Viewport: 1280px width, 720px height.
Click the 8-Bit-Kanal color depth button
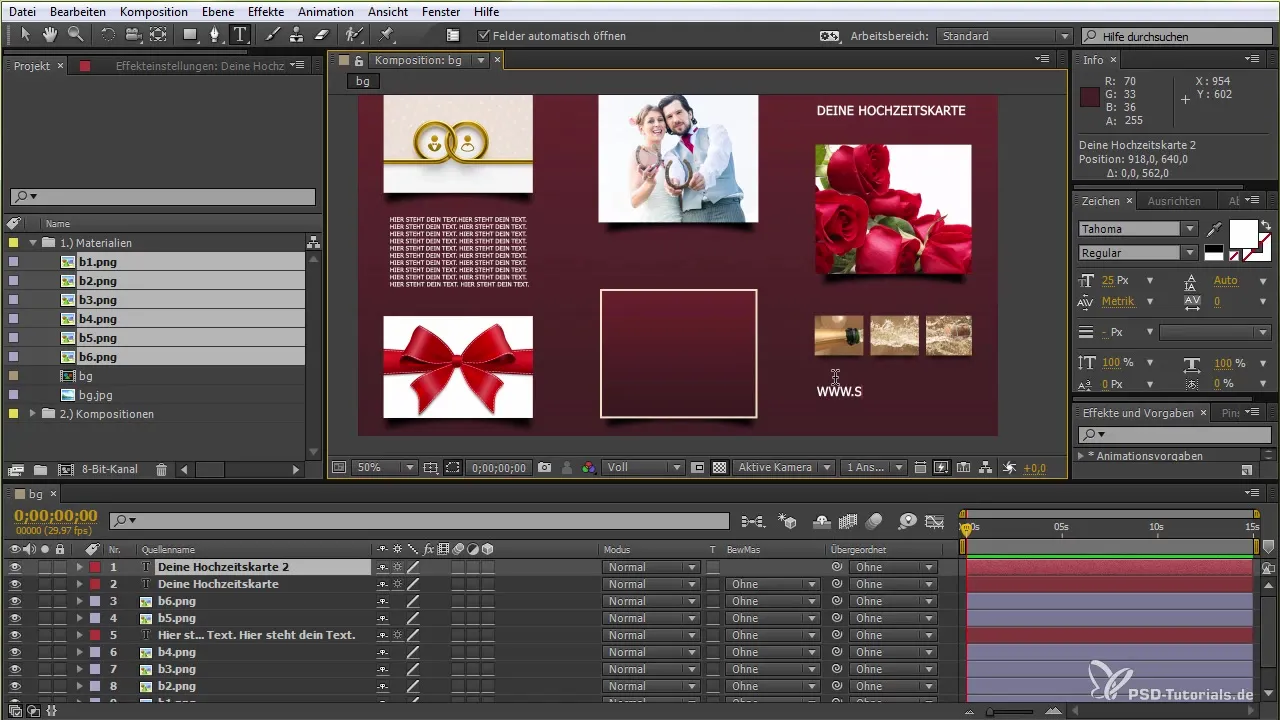111,469
